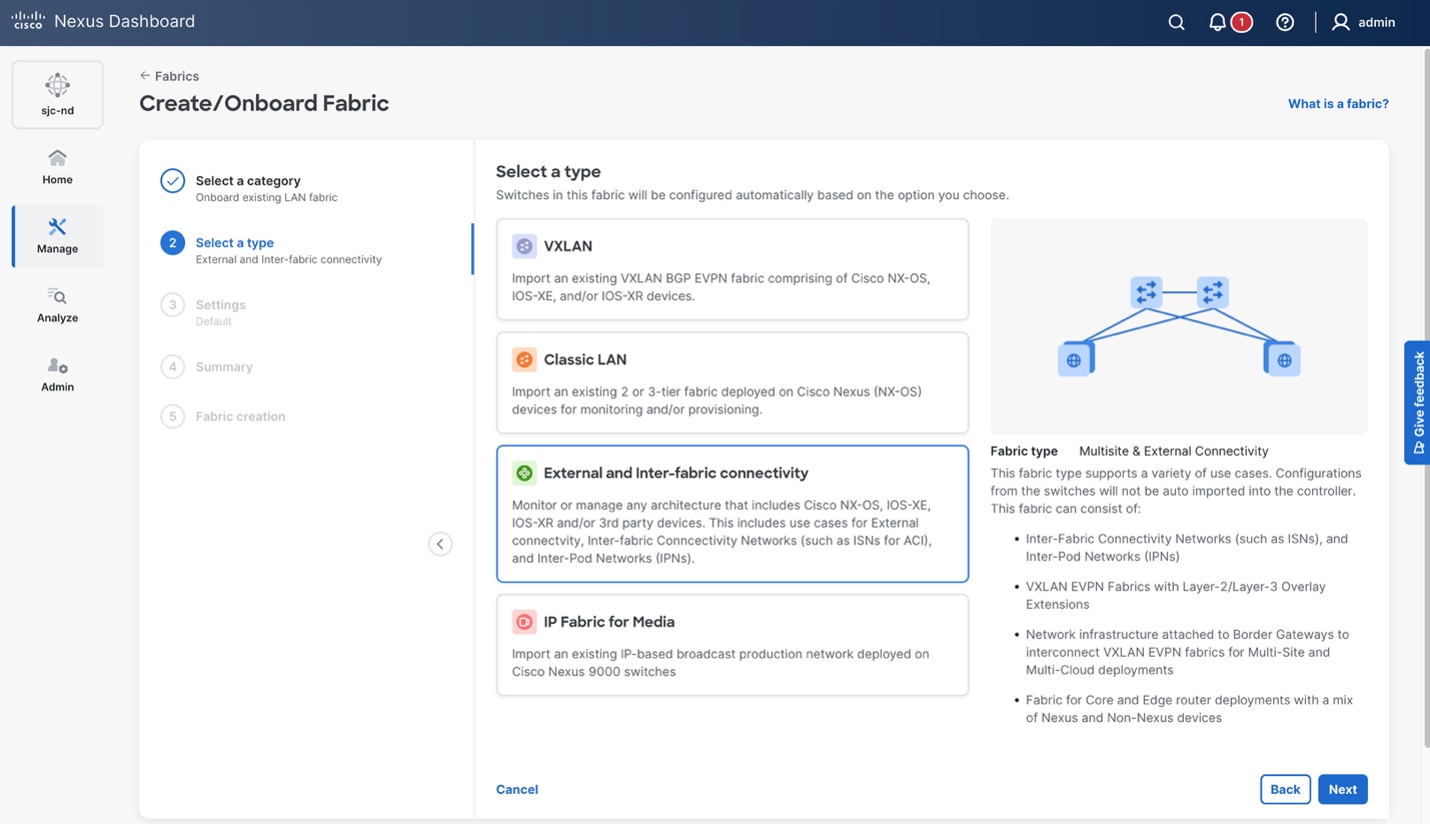Click the step 4 Summary circle
Viewport: 1430px width, 824px height.
coord(172,367)
